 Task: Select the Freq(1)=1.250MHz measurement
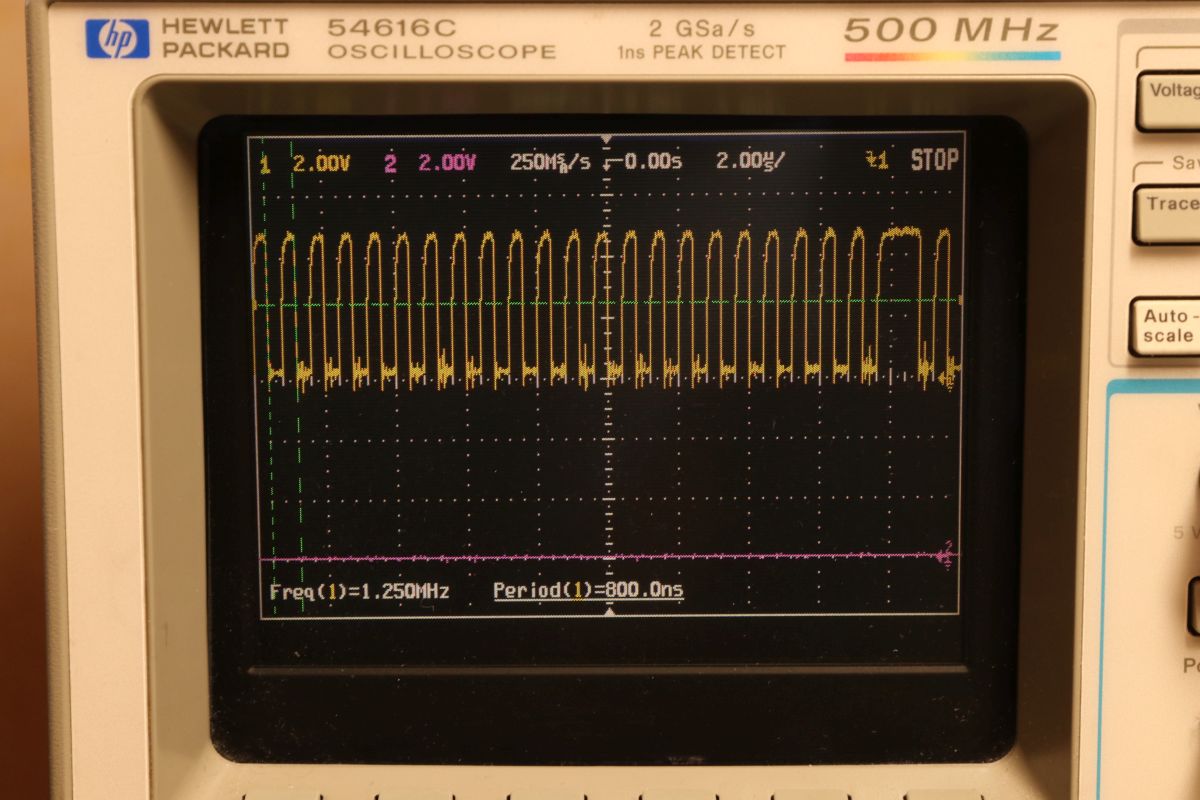tap(359, 592)
